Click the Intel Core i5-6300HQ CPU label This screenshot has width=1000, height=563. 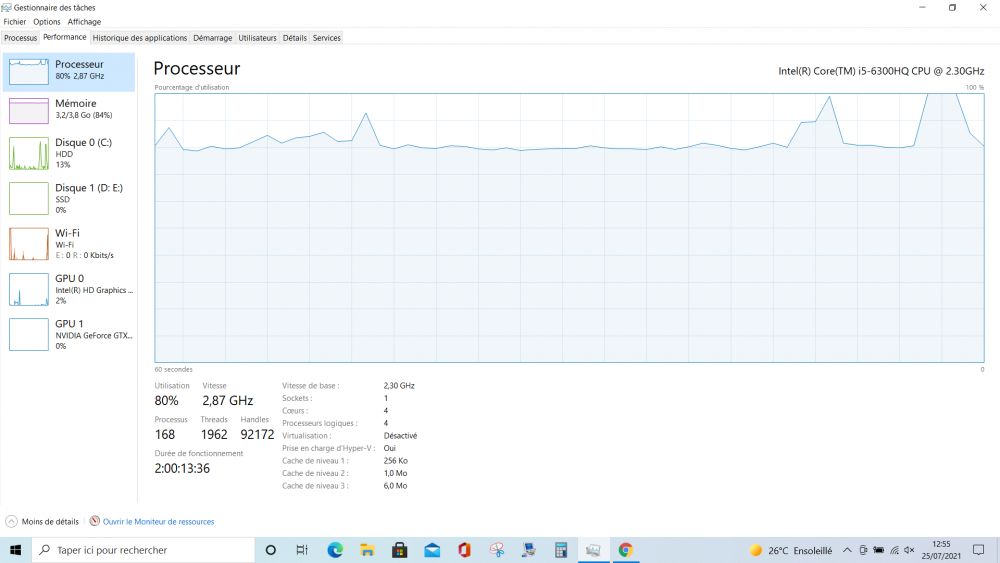click(x=881, y=71)
